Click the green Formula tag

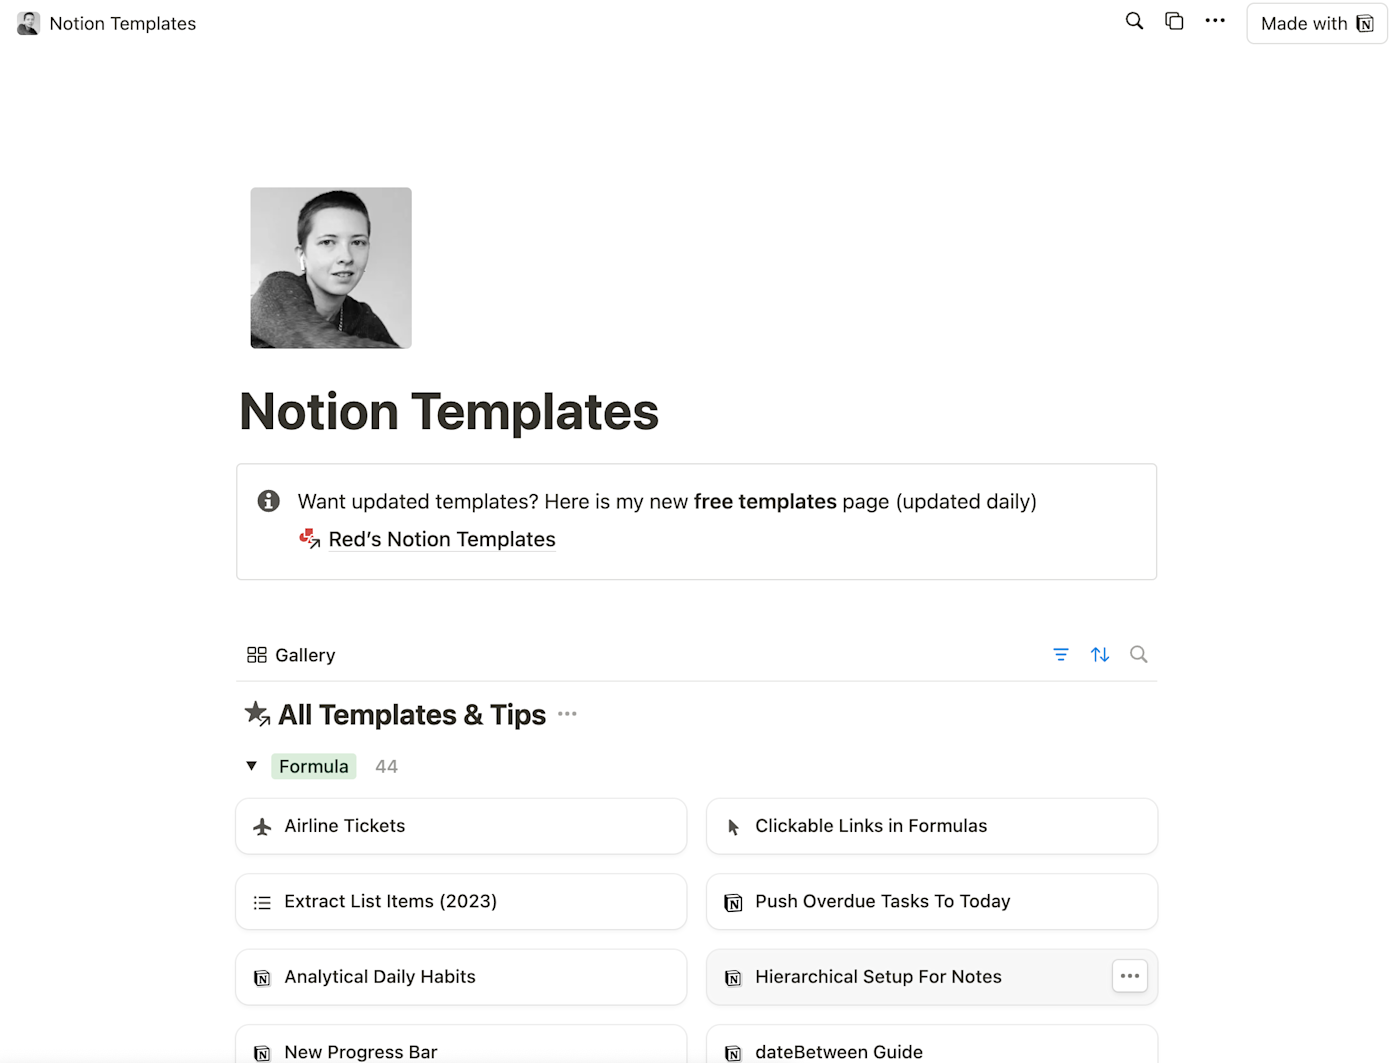coord(314,766)
